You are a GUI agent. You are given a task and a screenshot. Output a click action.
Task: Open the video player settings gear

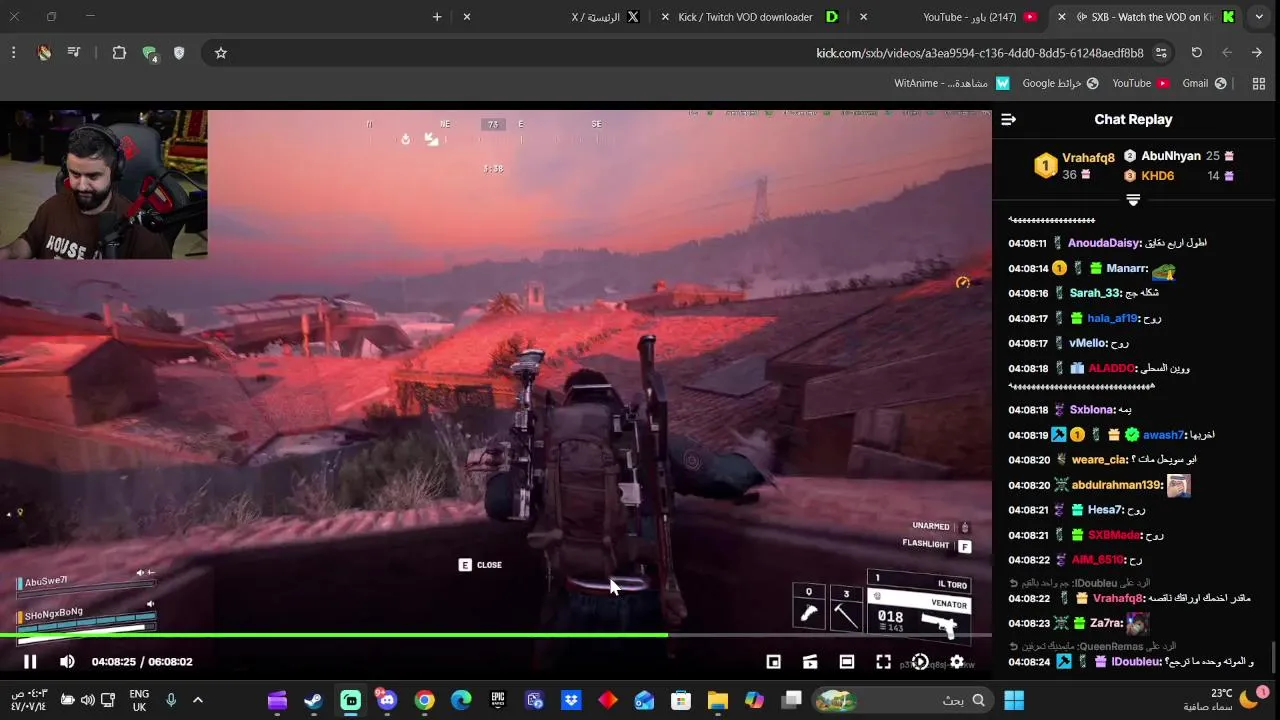point(957,662)
